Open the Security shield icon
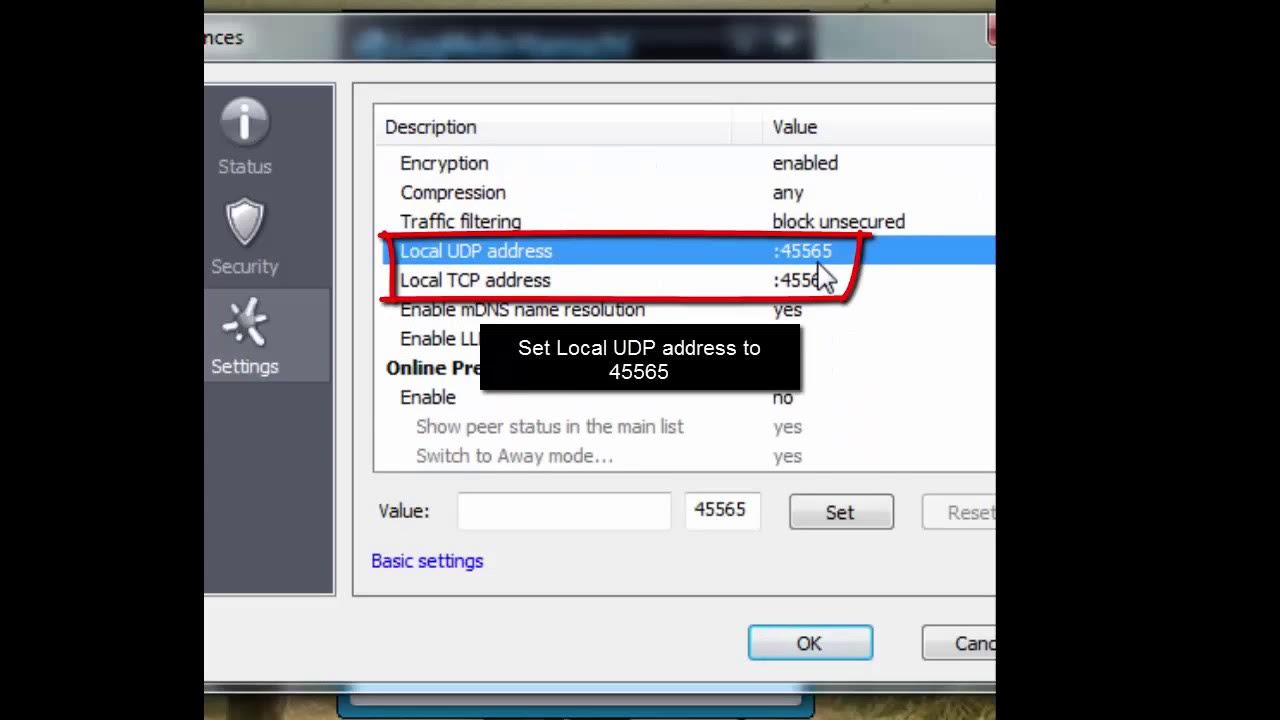The image size is (1280, 720). pyautogui.click(x=245, y=221)
